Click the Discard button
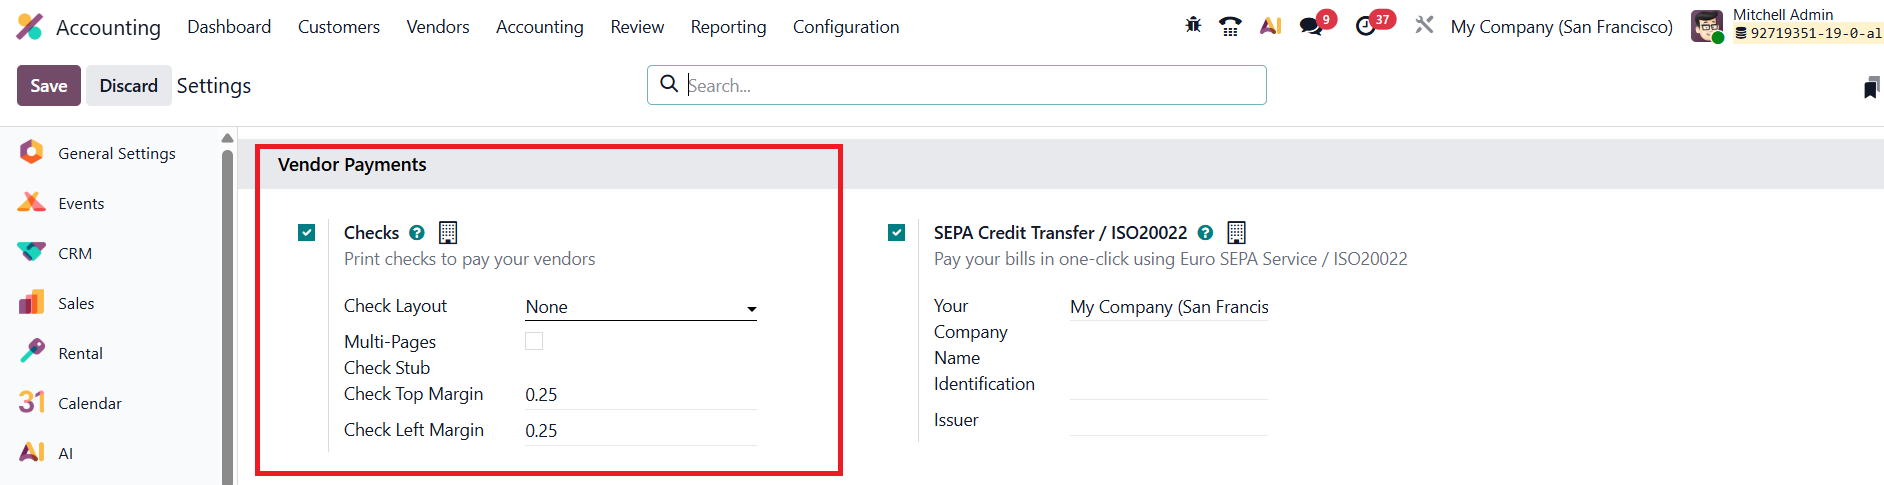This screenshot has height=485, width=1884. click(x=128, y=86)
